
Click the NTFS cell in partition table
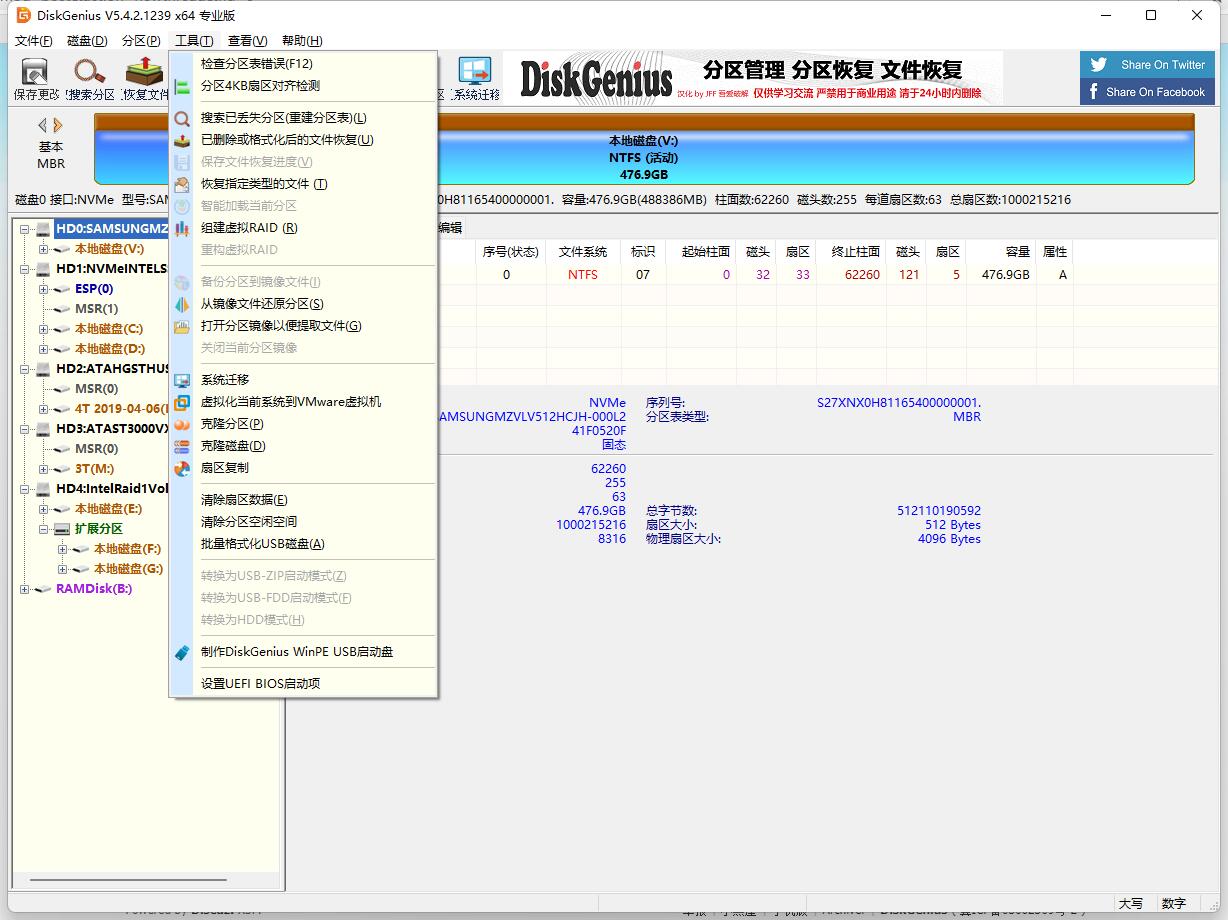583,275
